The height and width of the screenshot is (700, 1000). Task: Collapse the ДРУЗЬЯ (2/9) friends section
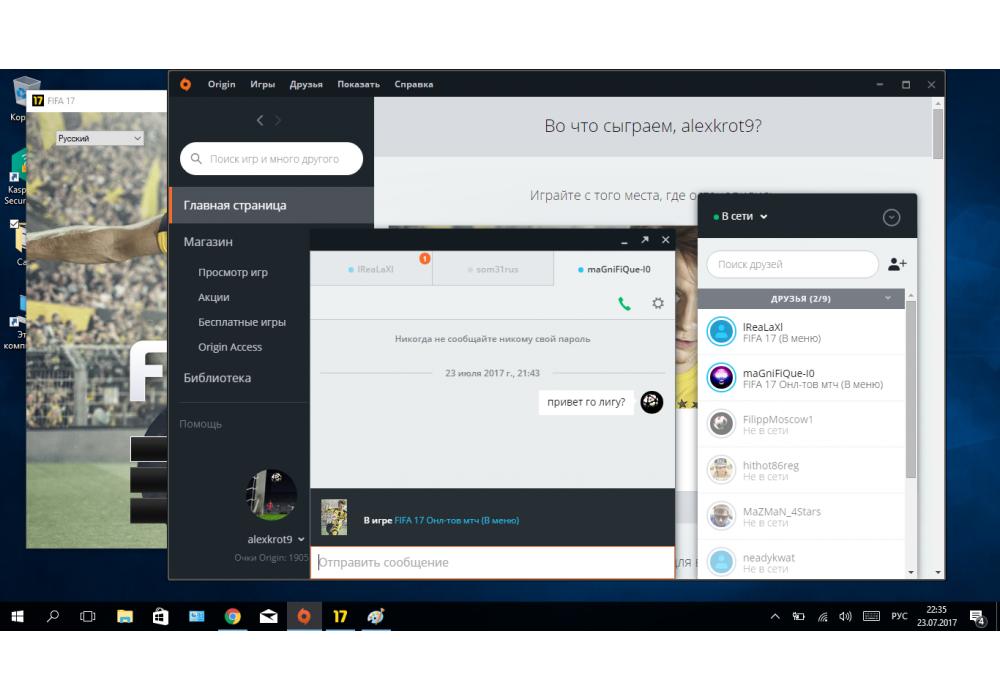pos(801,298)
